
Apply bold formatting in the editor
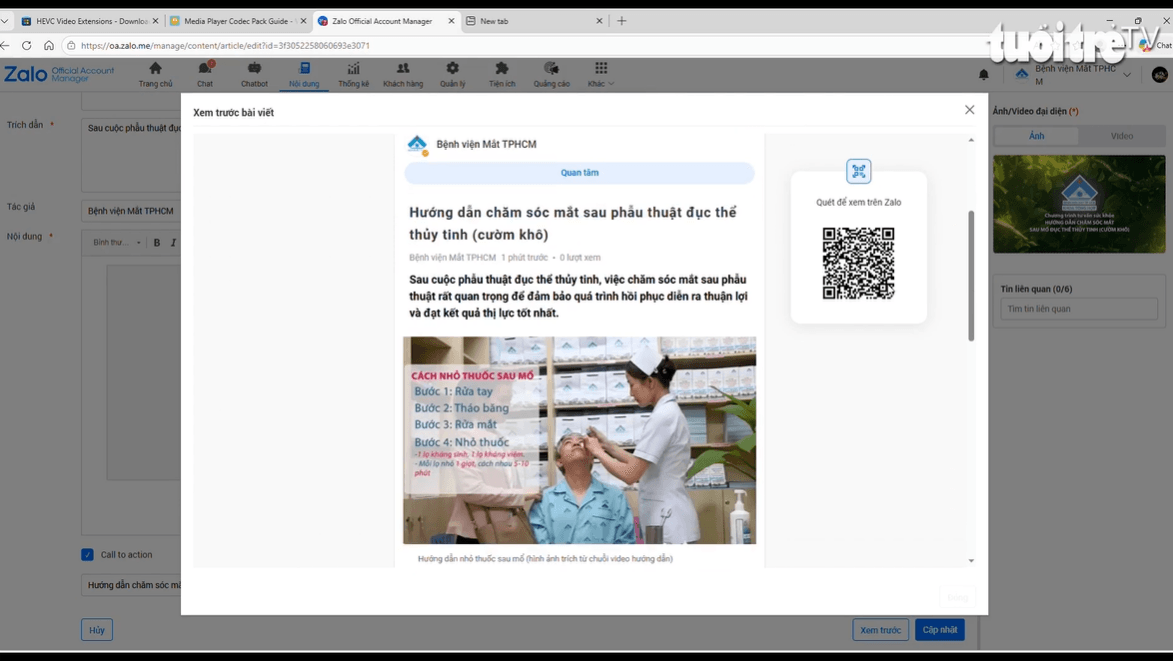(x=155, y=242)
